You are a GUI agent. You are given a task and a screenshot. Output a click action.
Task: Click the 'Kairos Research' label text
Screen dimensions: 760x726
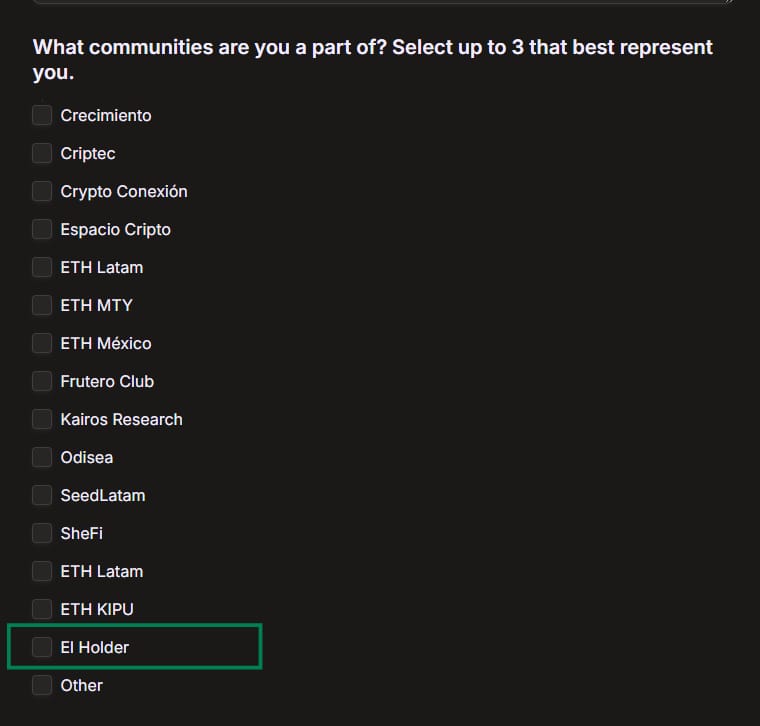click(122, 419)
